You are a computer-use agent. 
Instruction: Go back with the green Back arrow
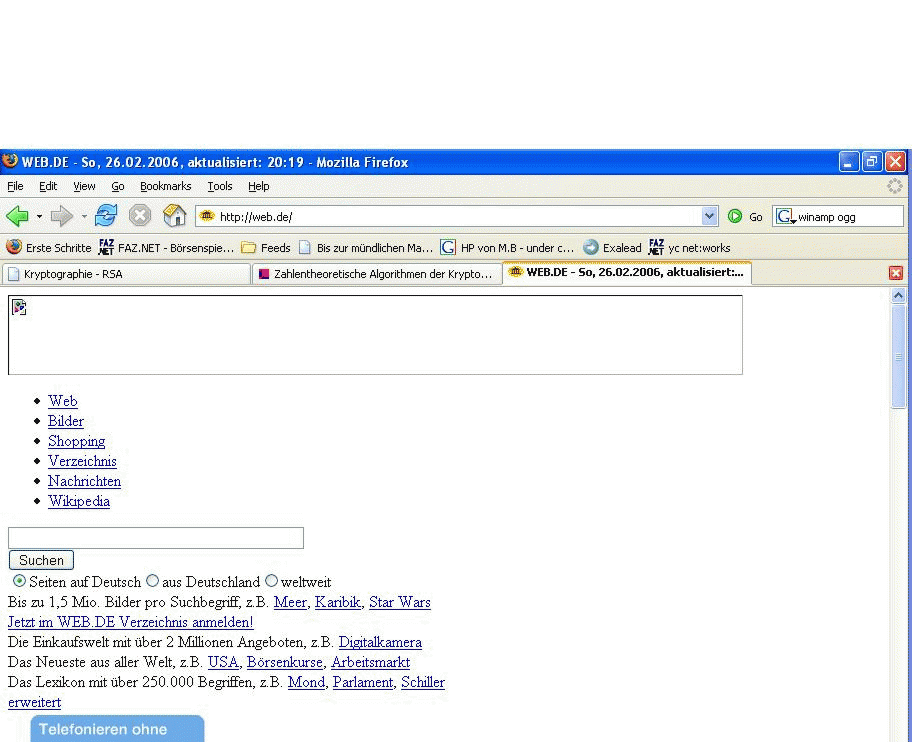(x=17, y=216)
